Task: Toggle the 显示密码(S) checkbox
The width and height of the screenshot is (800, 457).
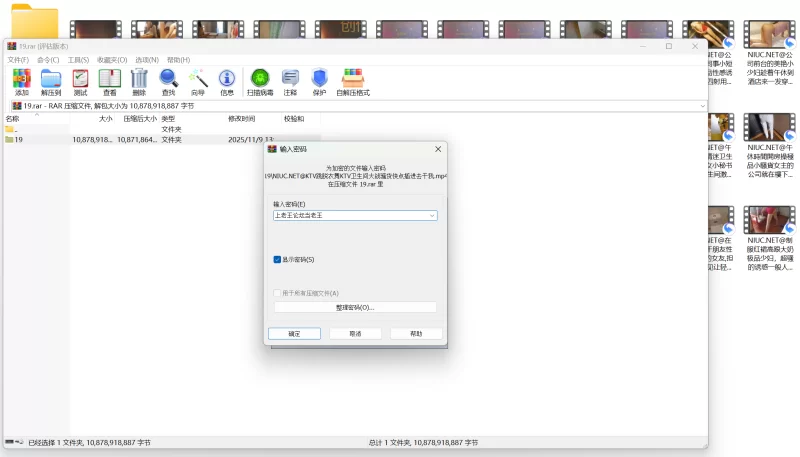Action: (277, 260)
